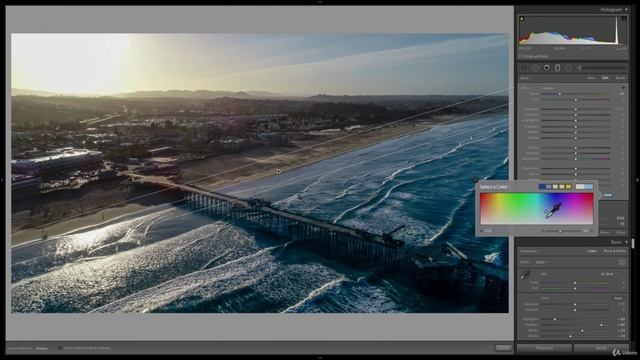Image resolution: width=640 pixels, height=360 pixels.
Task: Click the graduated filter Saturation slider handle
Action: click(576, 159)
